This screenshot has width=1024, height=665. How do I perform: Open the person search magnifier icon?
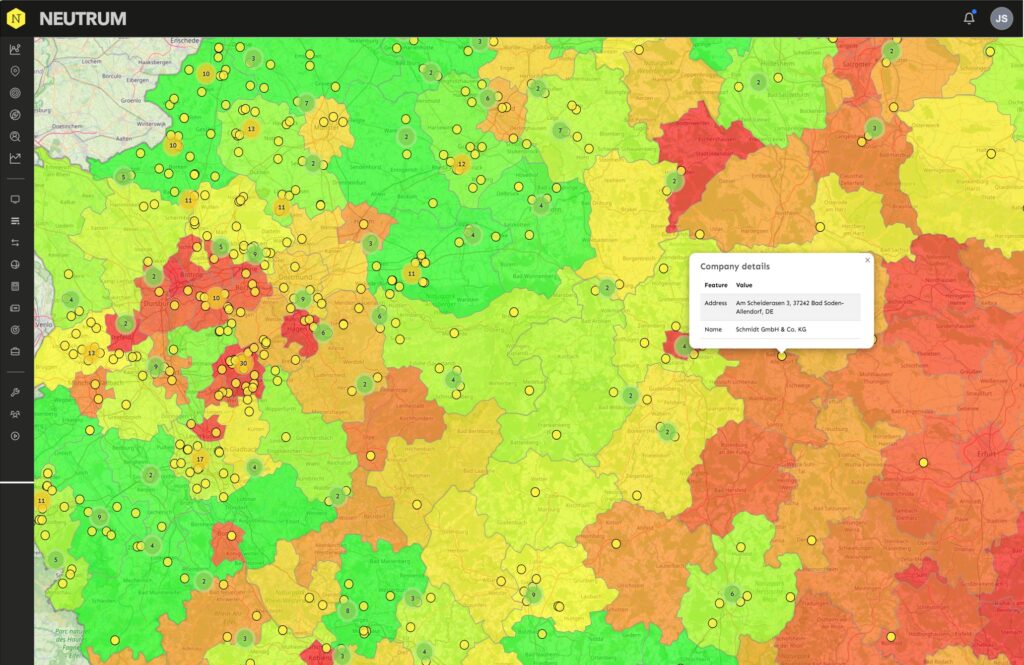point(15,136)
